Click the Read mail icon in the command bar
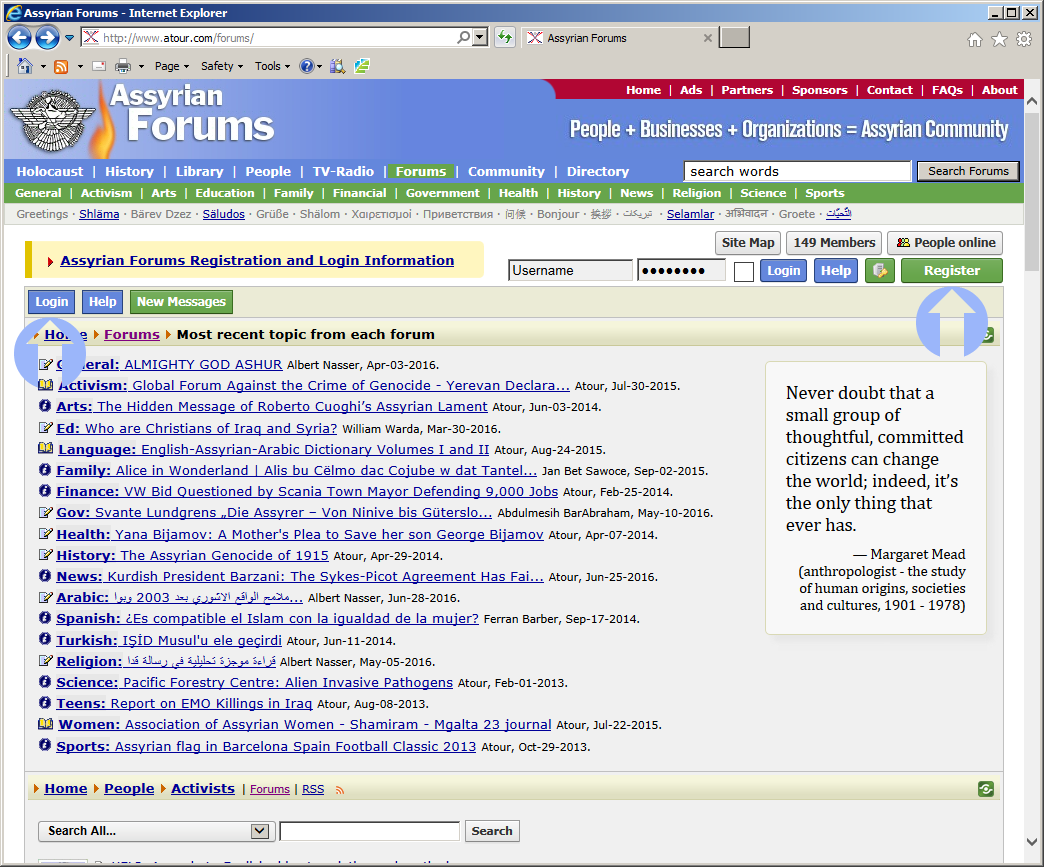This screenshot has width=1044, height=867. [x=99, y=66]
